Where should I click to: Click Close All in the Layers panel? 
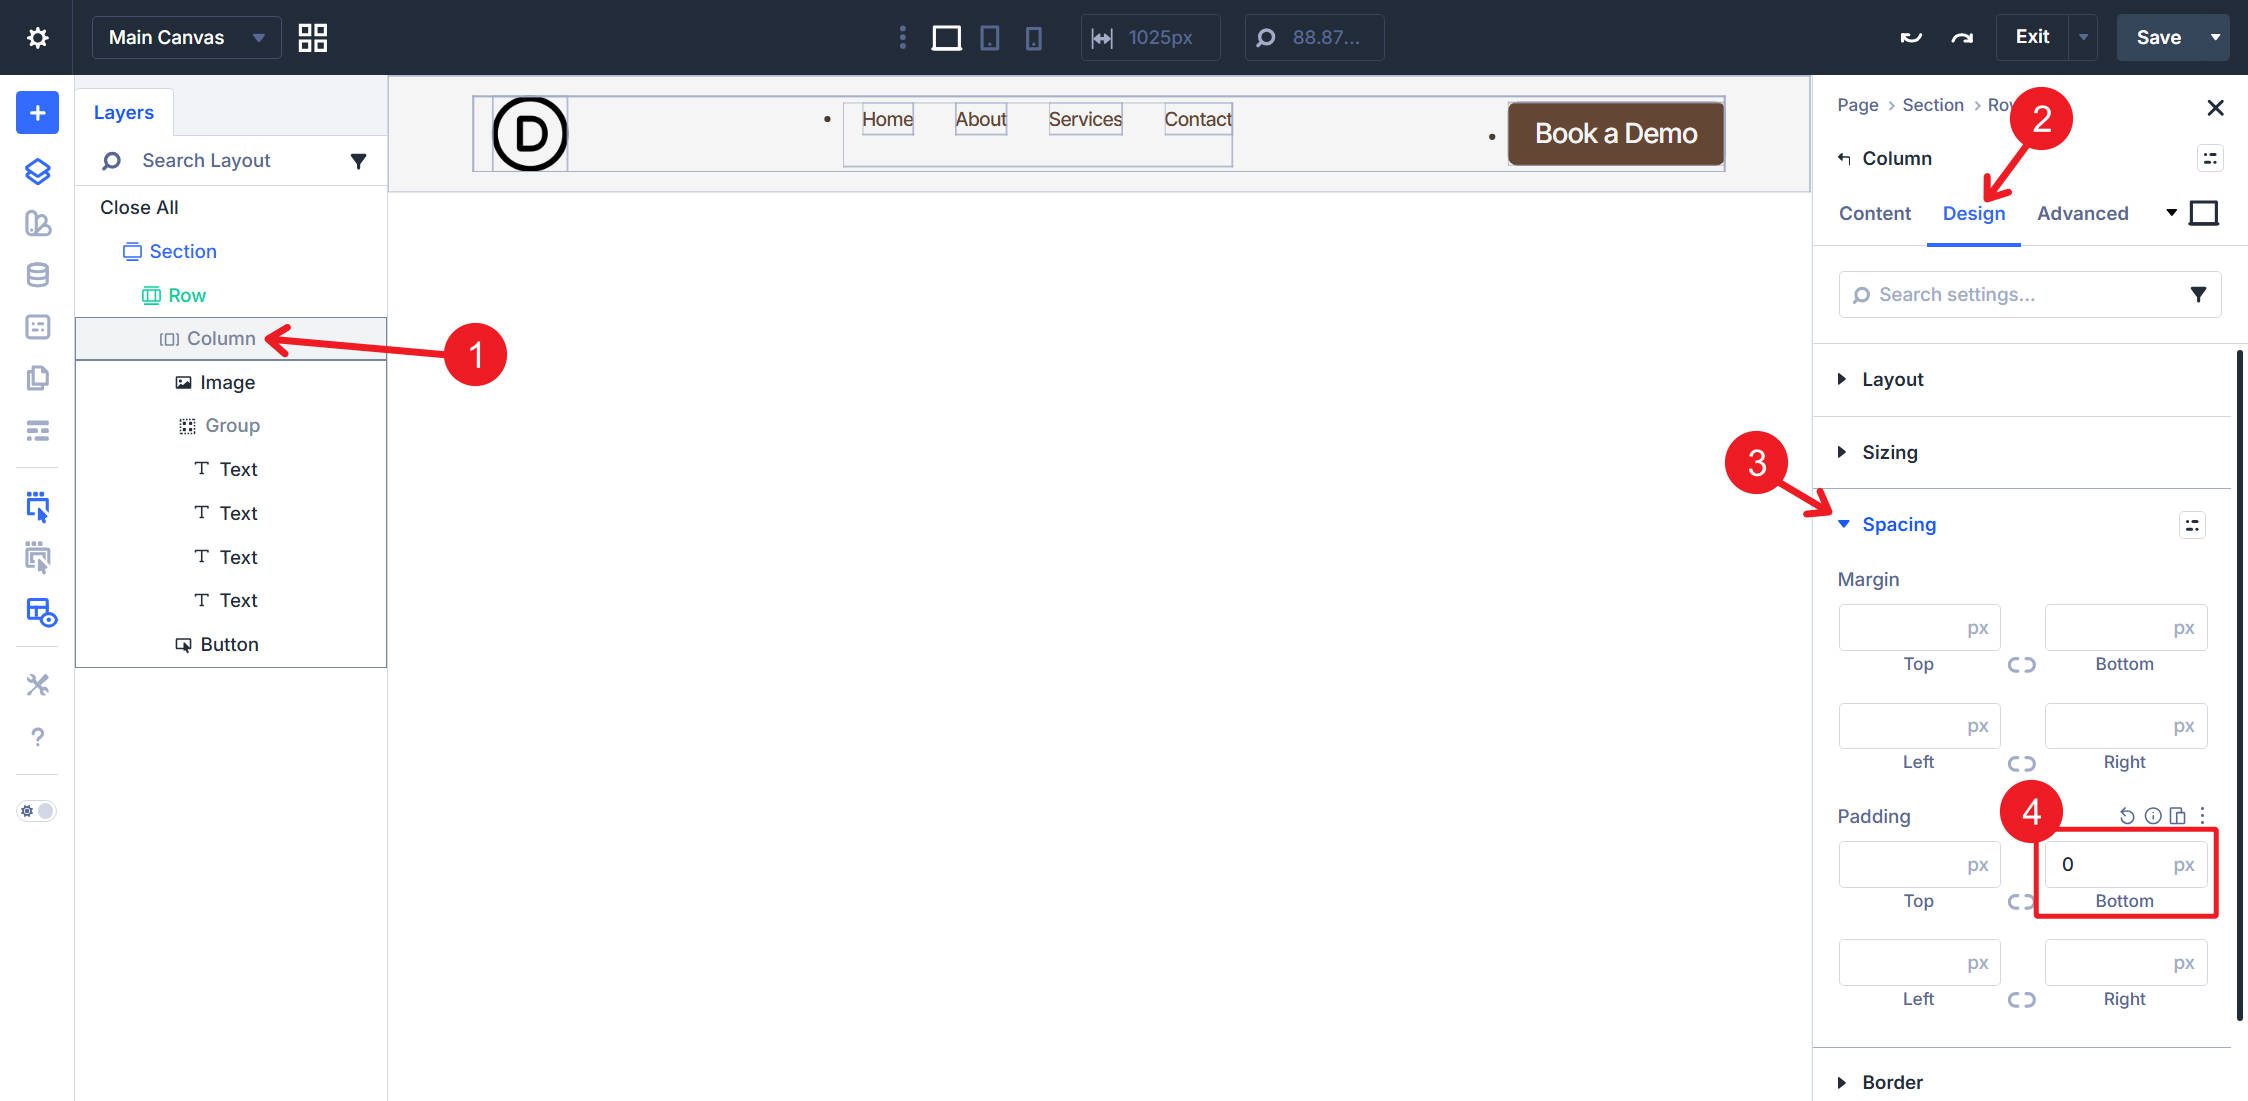138,207
